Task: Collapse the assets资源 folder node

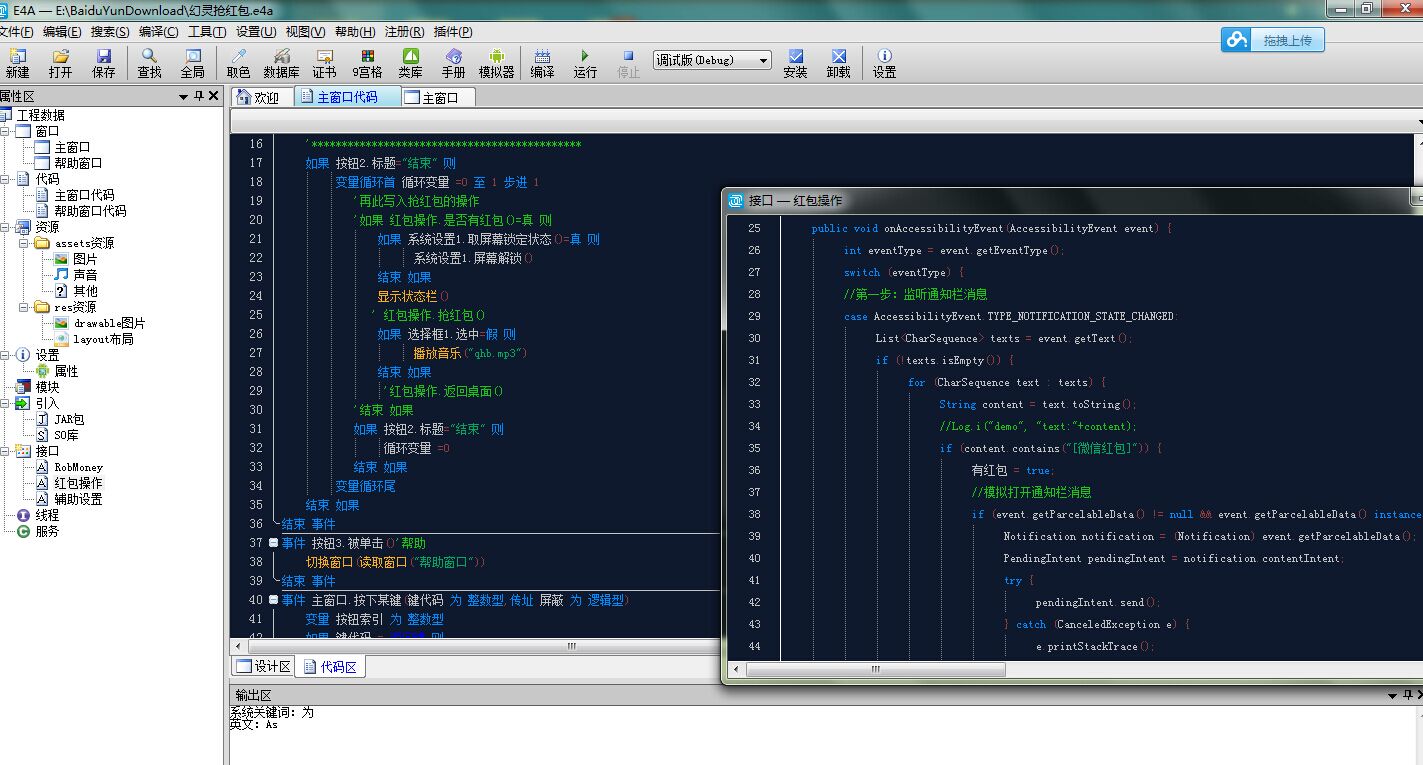Action: (23, 243)
